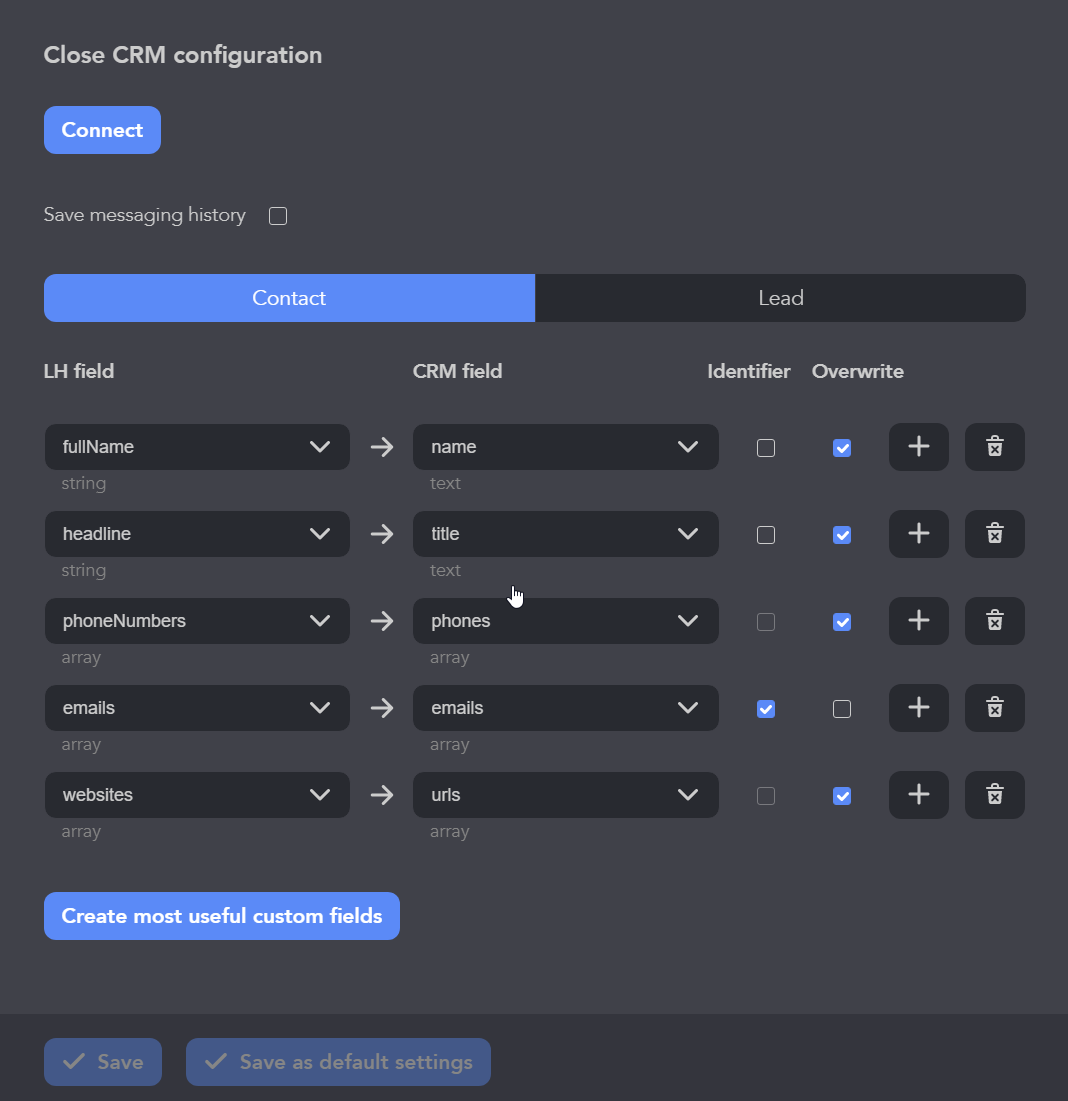Delete the websites to urls mapping
This screenshot has height=1101, width=1068.
tap(994, 795)
